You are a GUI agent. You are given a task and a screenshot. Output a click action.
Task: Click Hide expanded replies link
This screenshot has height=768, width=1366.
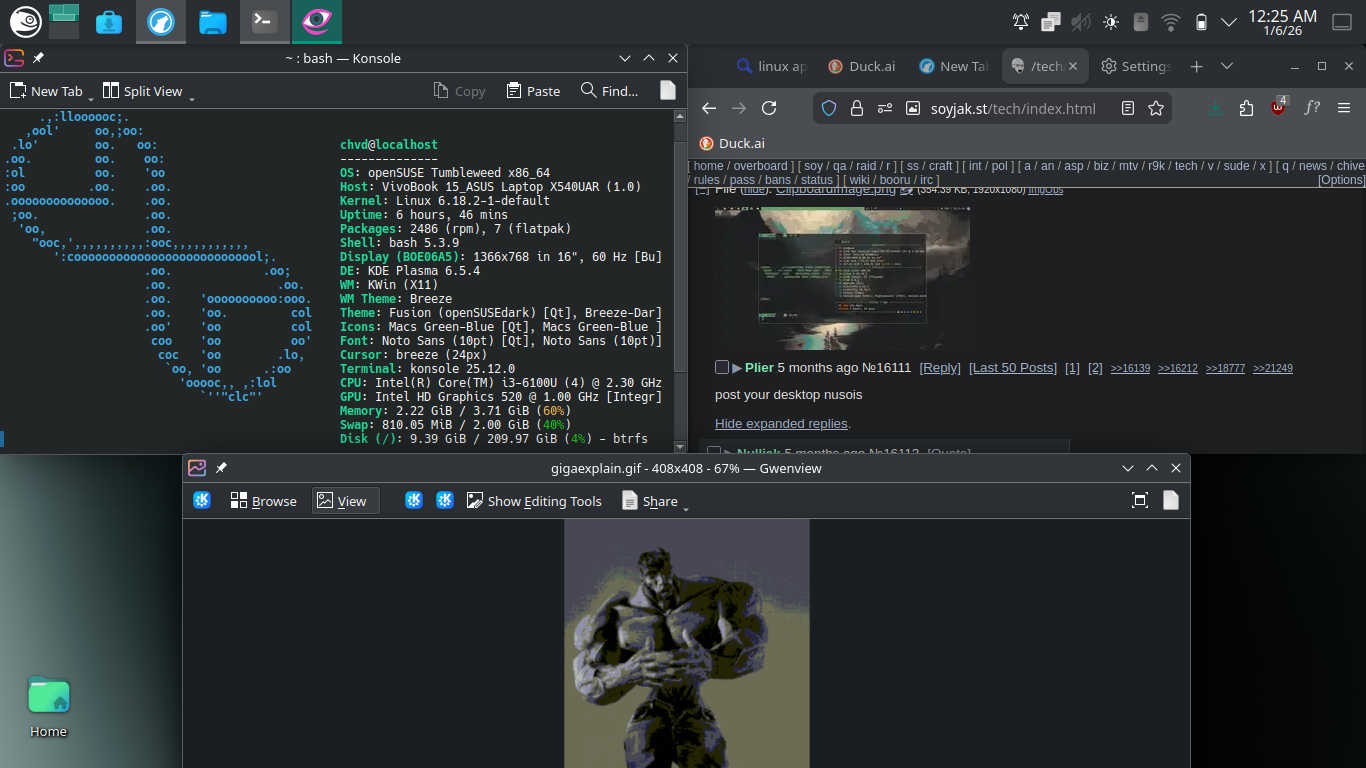pos(782,424)
